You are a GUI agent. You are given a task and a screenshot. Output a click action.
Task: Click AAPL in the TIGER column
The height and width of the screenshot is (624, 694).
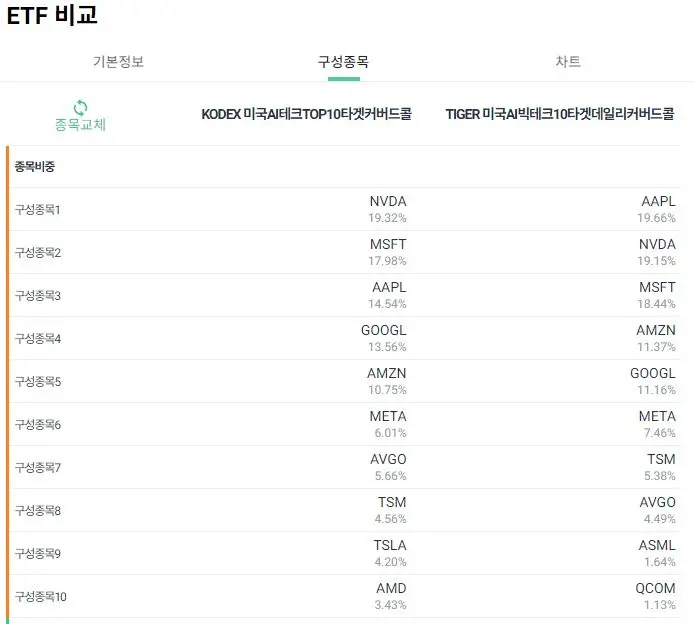click(659, 201)
